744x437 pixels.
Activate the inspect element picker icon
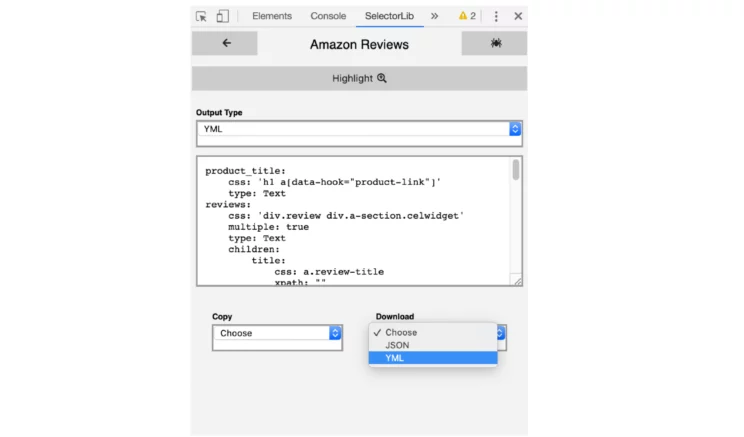pos(201,16)
